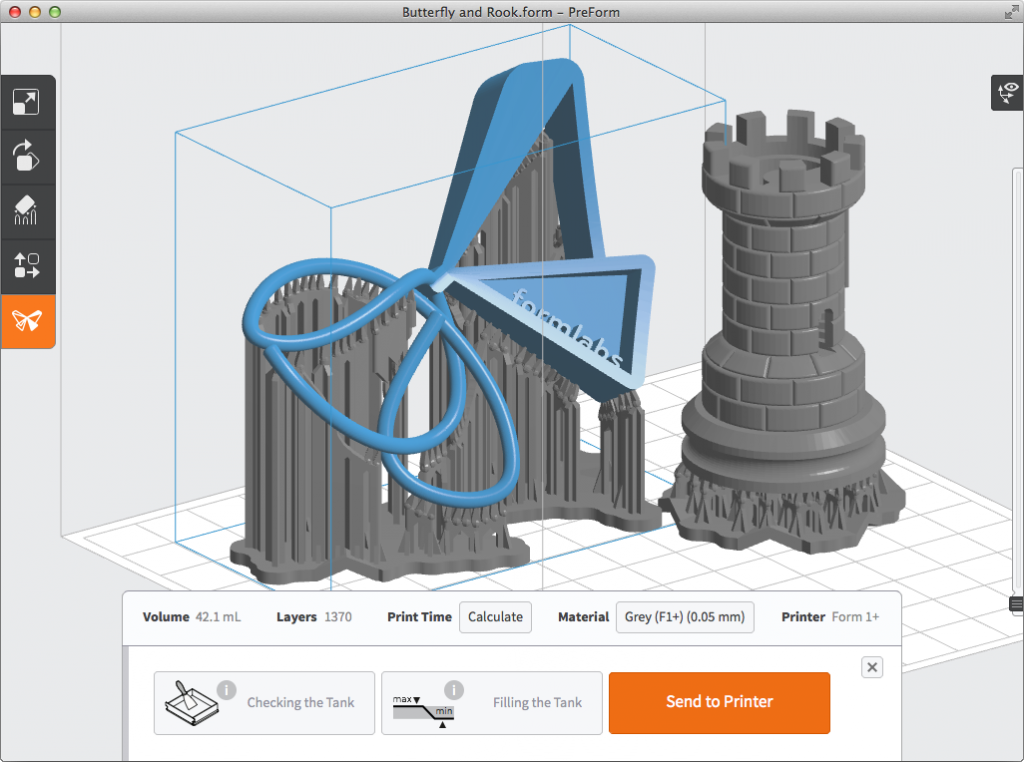Click the max/min resin level icon

[423, 710]
